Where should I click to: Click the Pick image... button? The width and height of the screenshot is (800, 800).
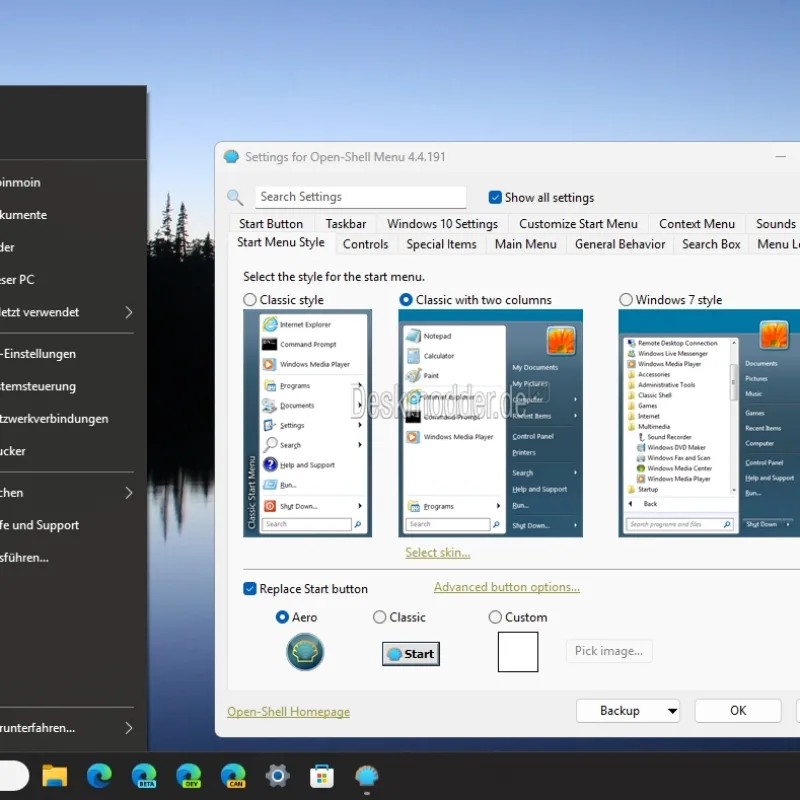(609, 651)
